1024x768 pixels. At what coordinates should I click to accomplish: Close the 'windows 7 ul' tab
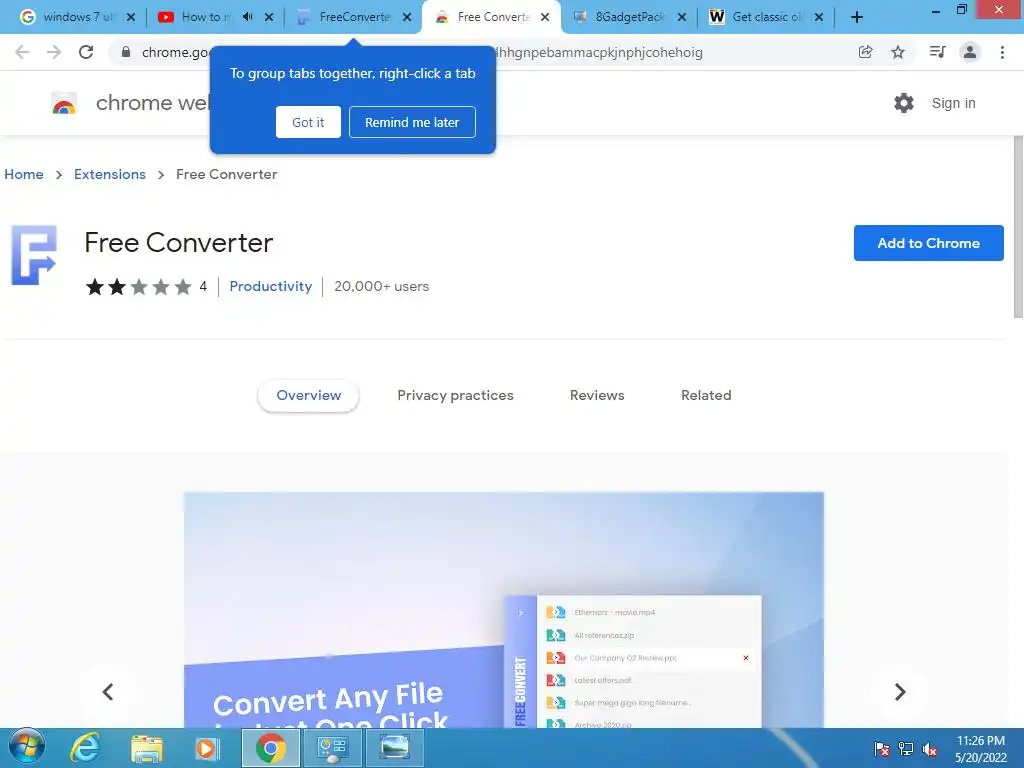click(x=131, y=17)
